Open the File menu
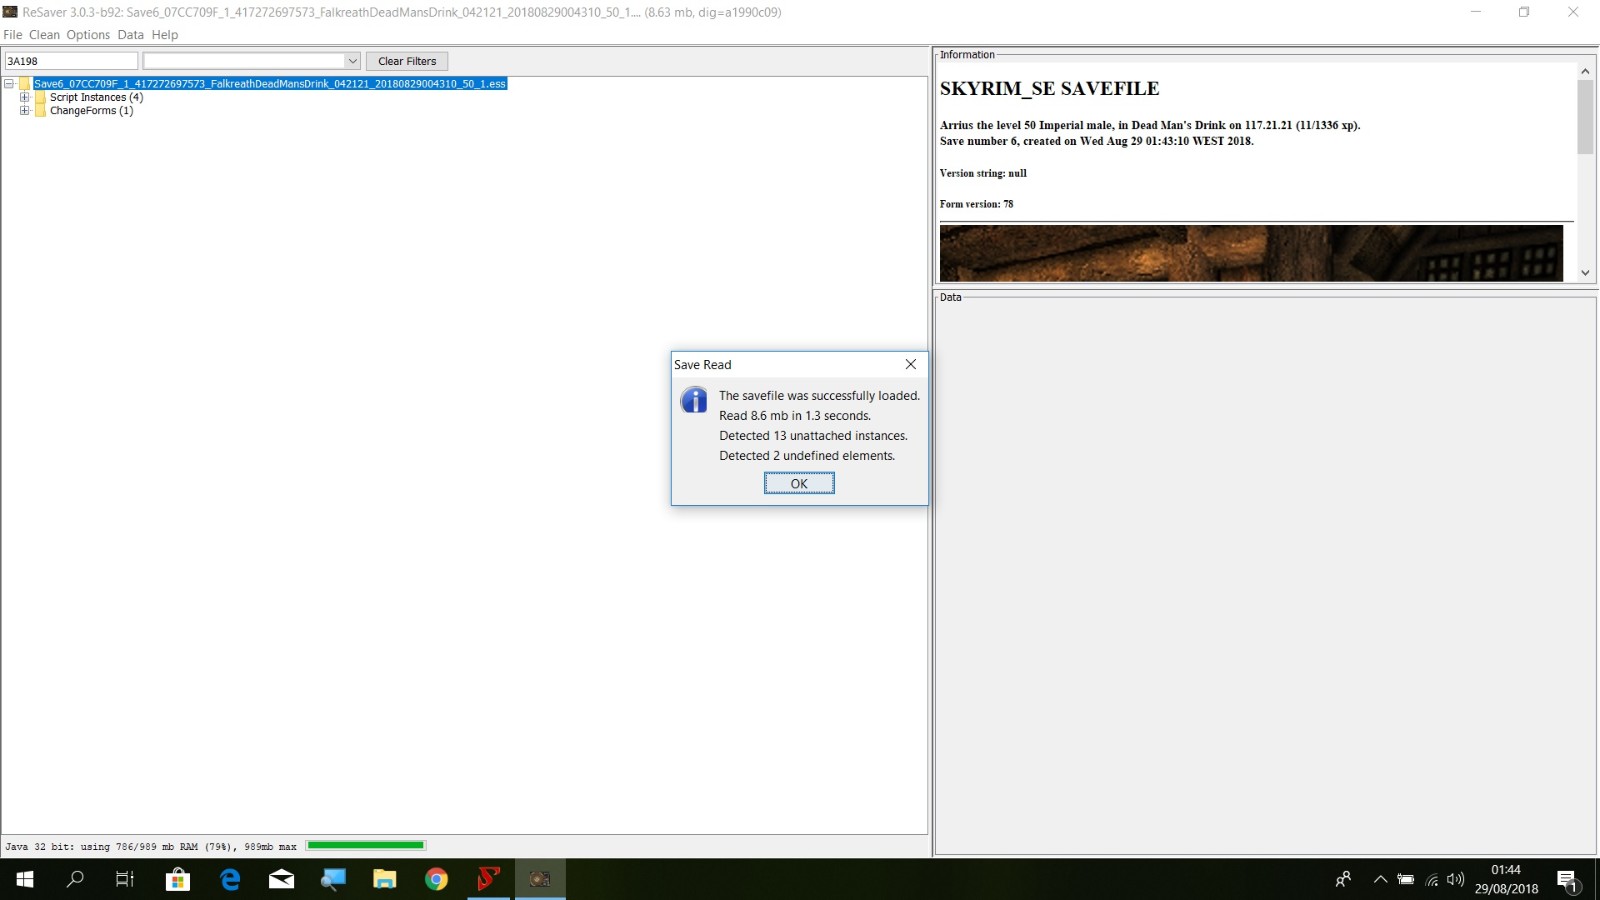The image size is (1600, 900). click(13, 35)
